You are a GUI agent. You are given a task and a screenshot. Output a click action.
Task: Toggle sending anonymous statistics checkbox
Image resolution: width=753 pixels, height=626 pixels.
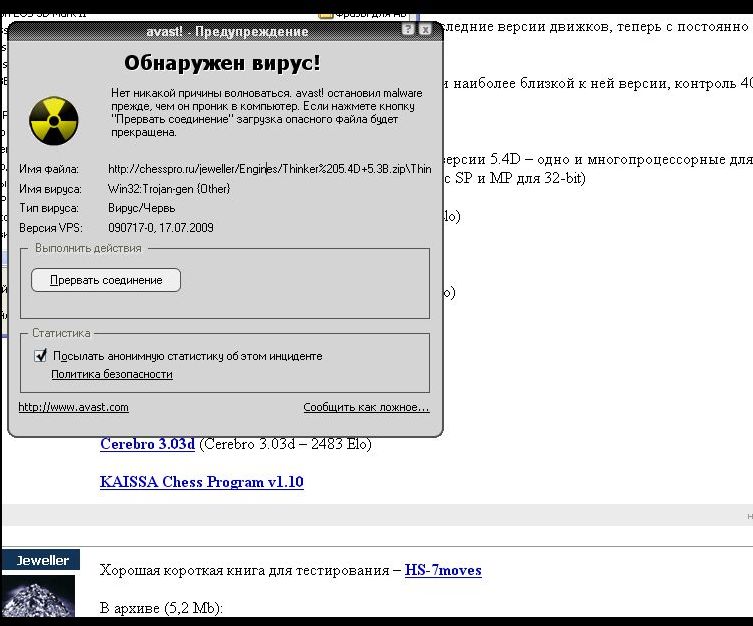pos(41,355)
